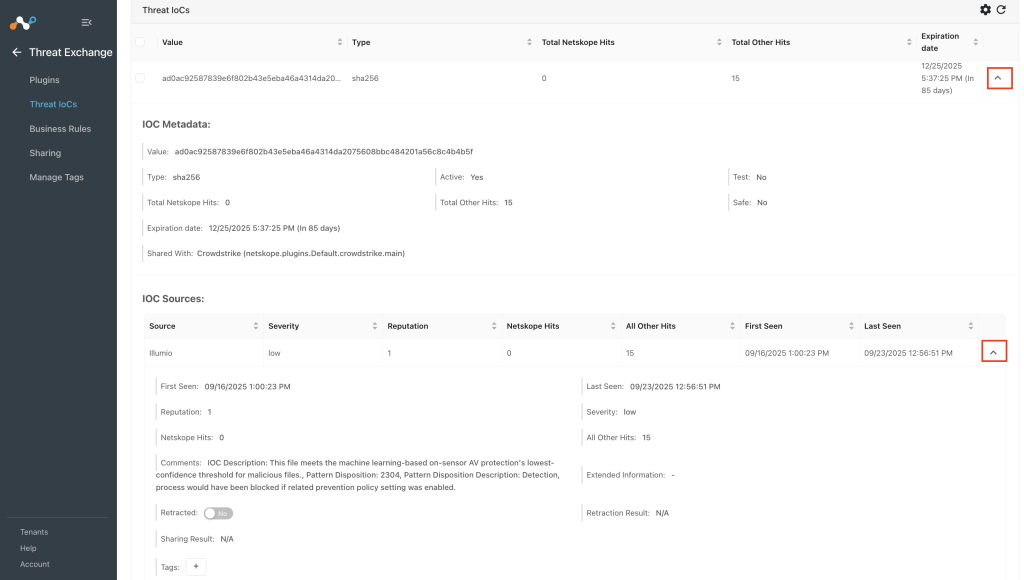The image size is (1024, 580).
Task: Open Manage Tags in sidebar
Action: tap(56, 177)
